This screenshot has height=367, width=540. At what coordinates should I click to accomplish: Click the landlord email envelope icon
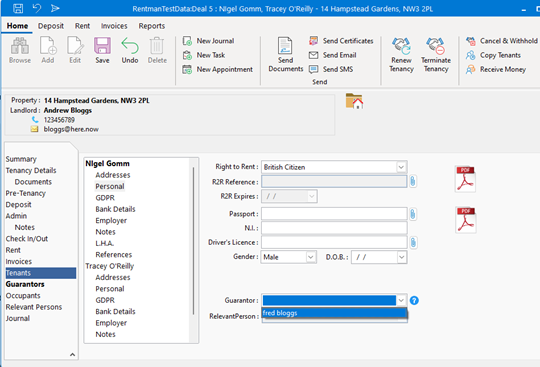(x=34, y=129)
